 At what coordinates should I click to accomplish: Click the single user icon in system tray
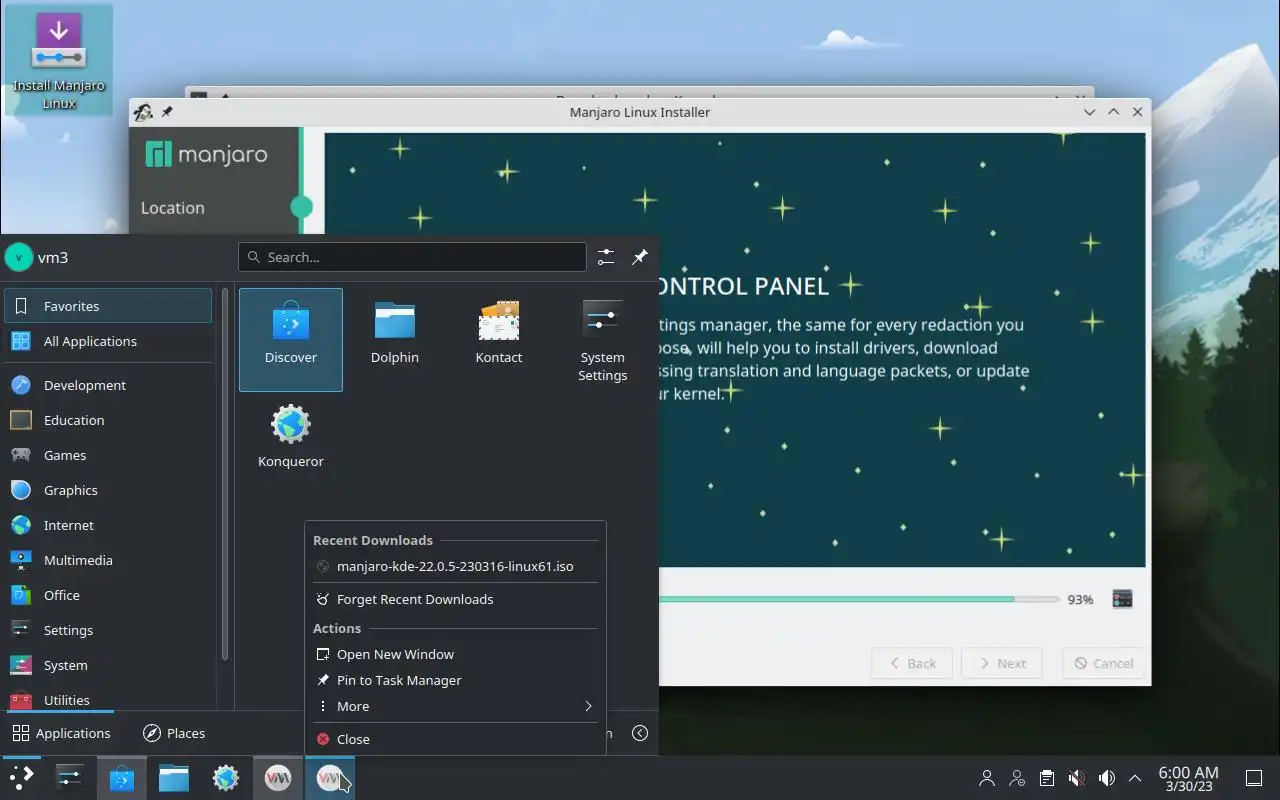tap(987, 778)
